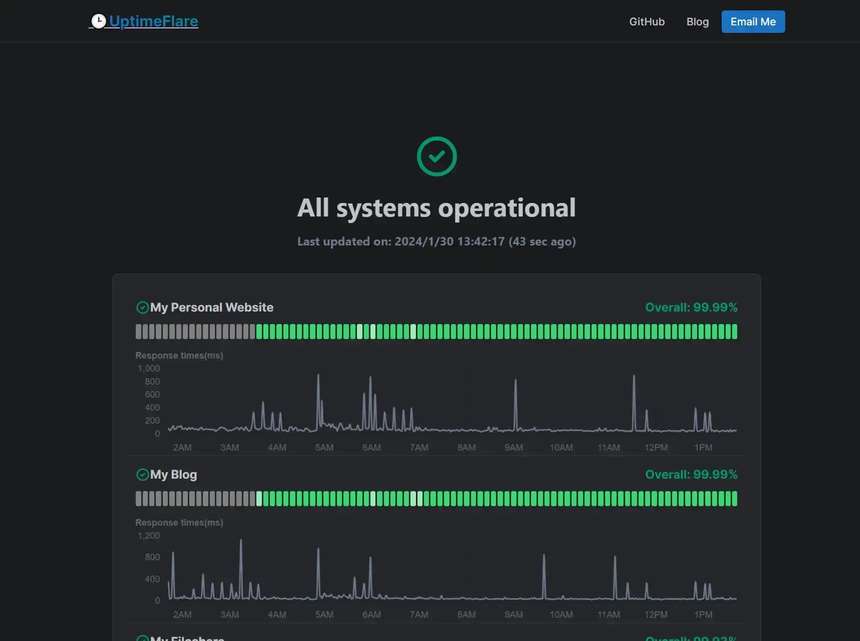Click the UptimeFlare clock logo icon
The height and width of the screenshot is (641, 860).
click(x=98, y=21)
